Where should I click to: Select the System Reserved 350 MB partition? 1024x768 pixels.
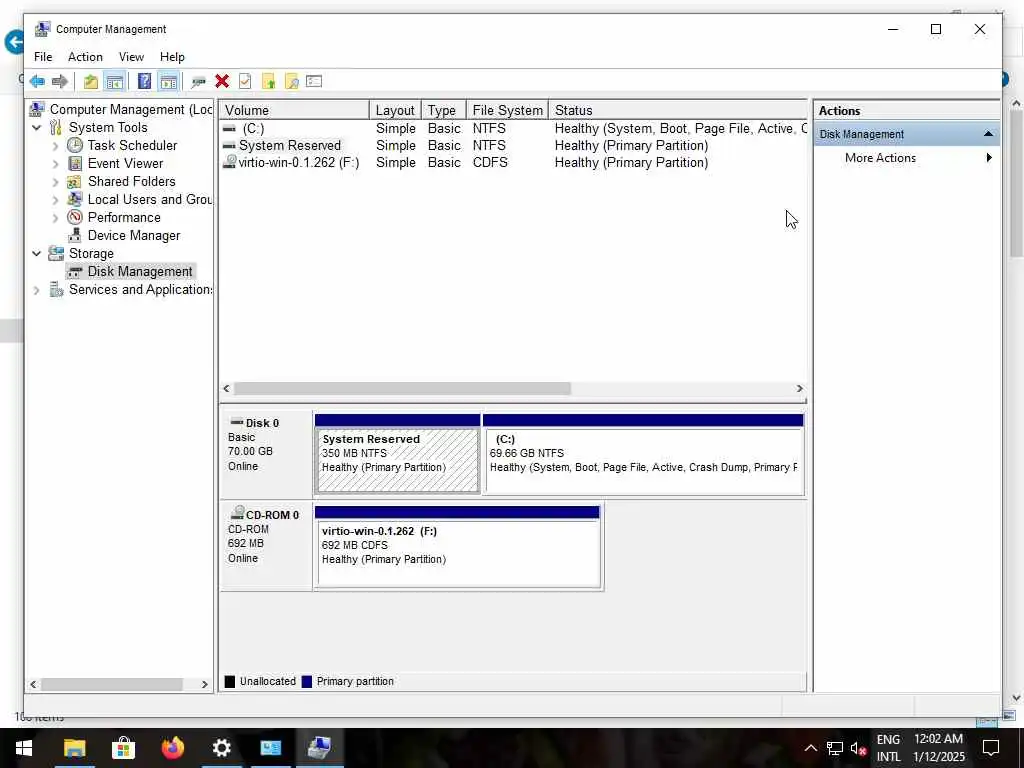397,455
